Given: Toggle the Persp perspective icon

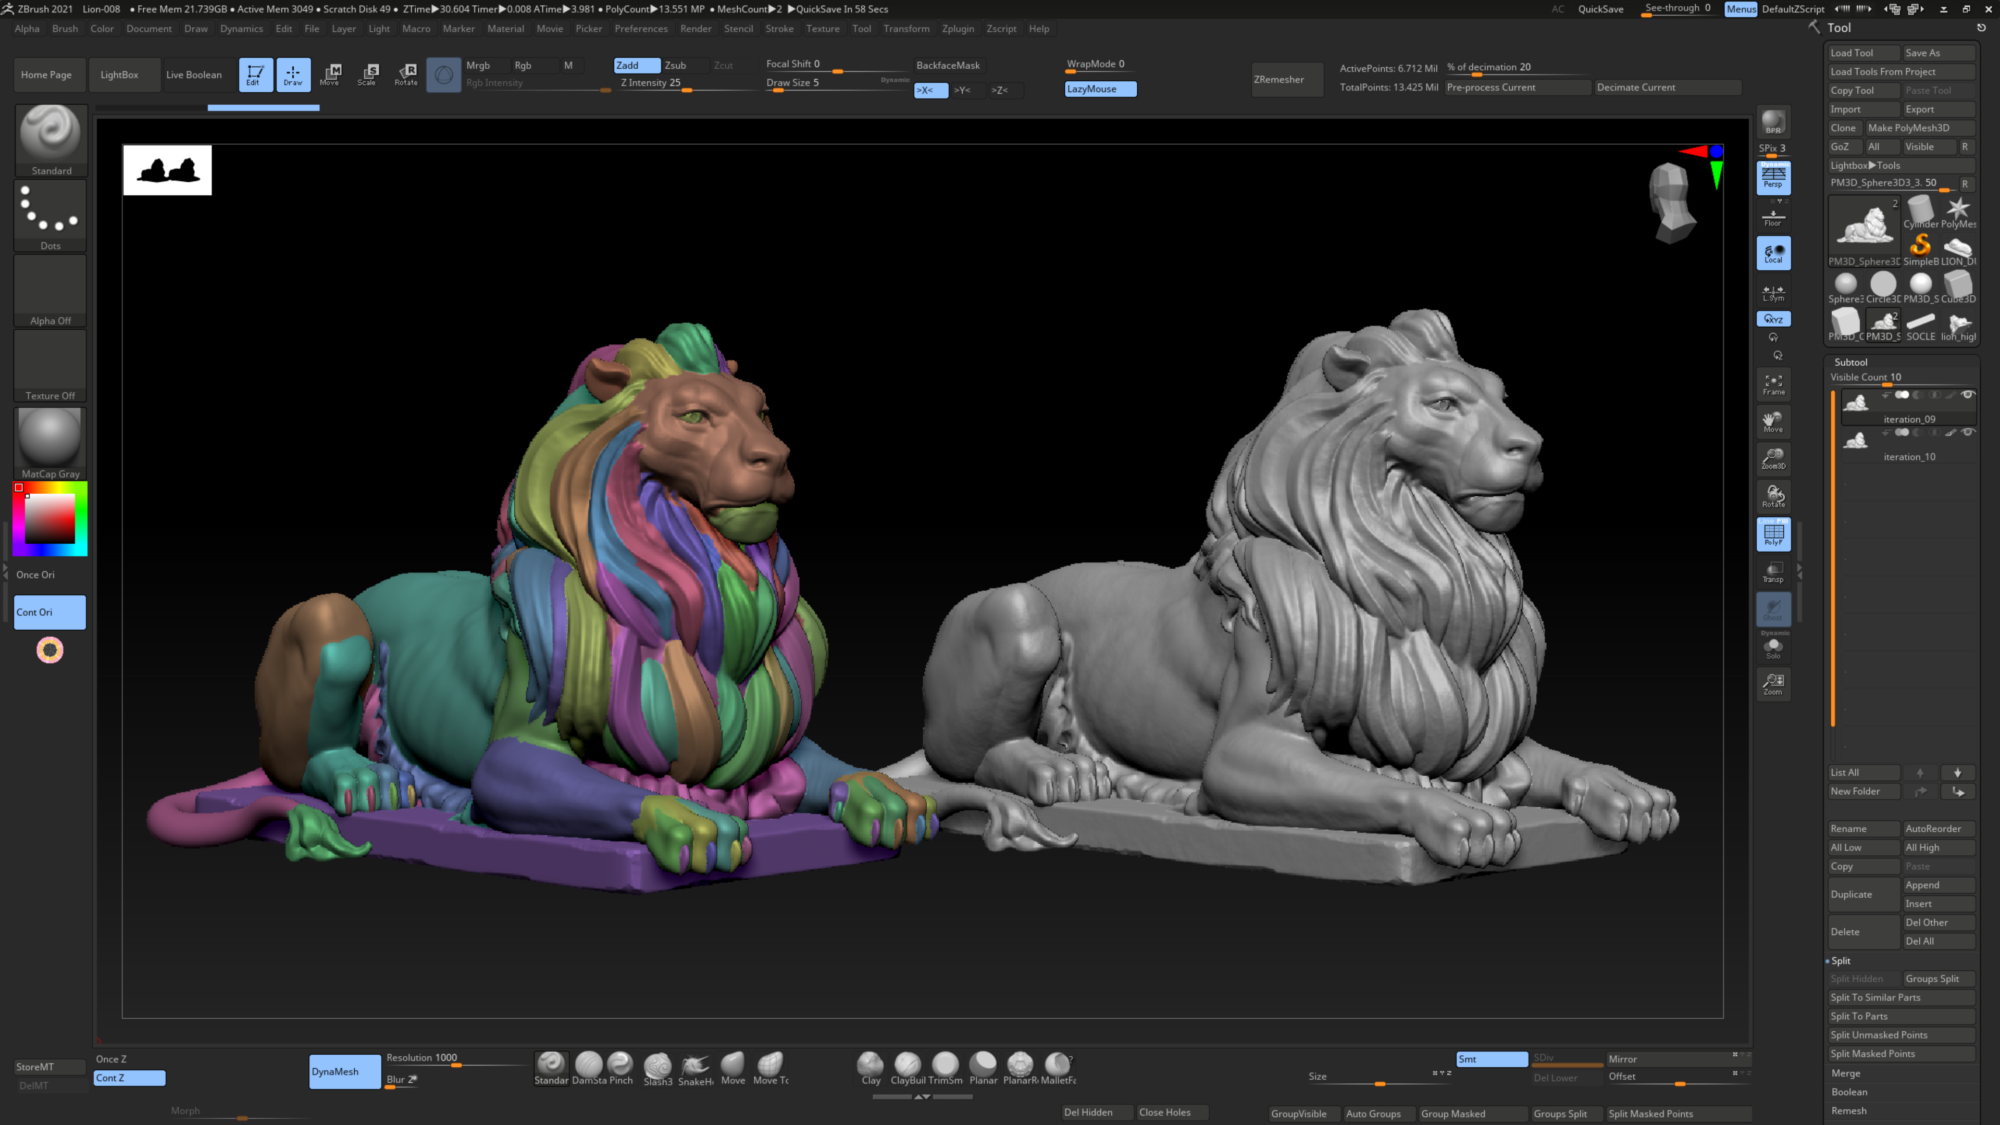Looking at the screenshot, I should pyautogui.click(x=1773, y=178).
